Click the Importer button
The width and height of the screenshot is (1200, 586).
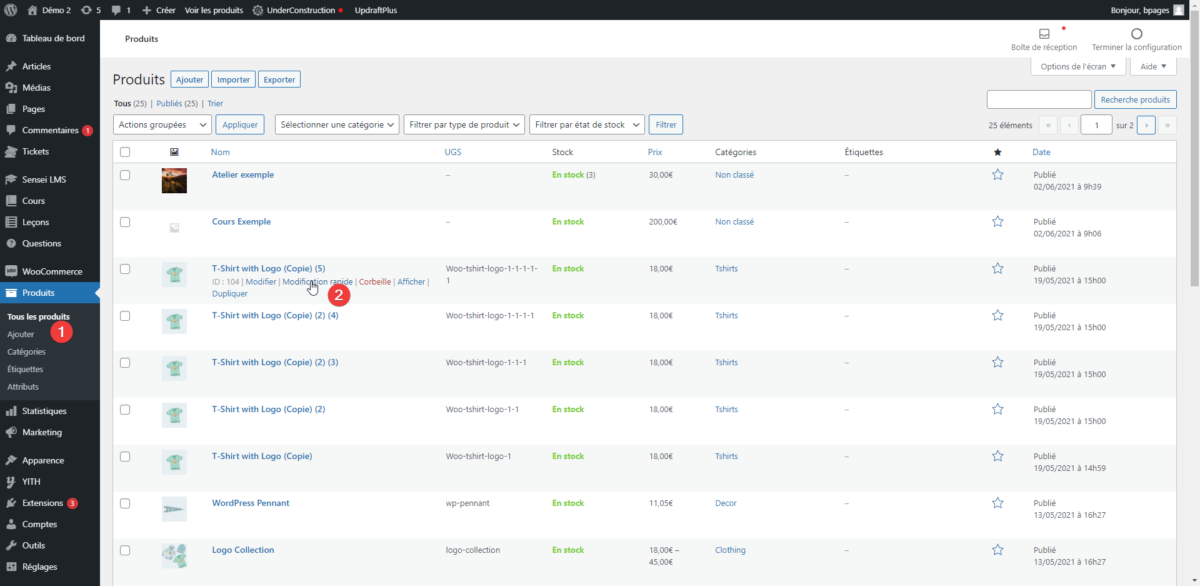[x=233, y=79]
